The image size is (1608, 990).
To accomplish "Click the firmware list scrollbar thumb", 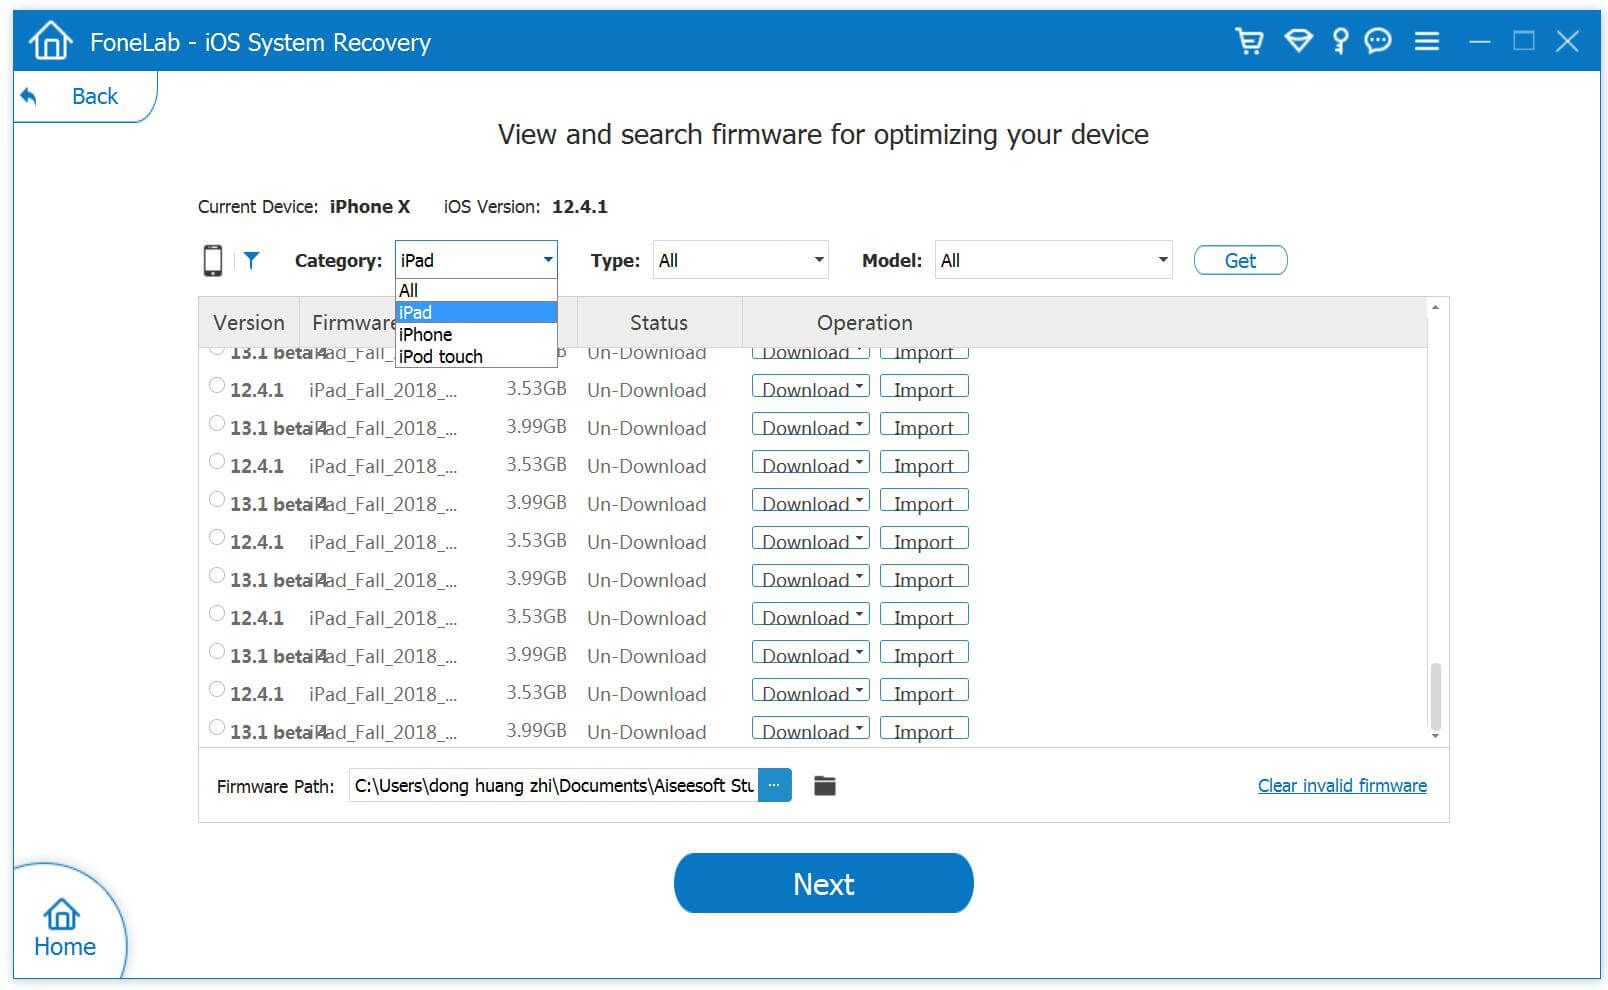I will click(1435, 695).
